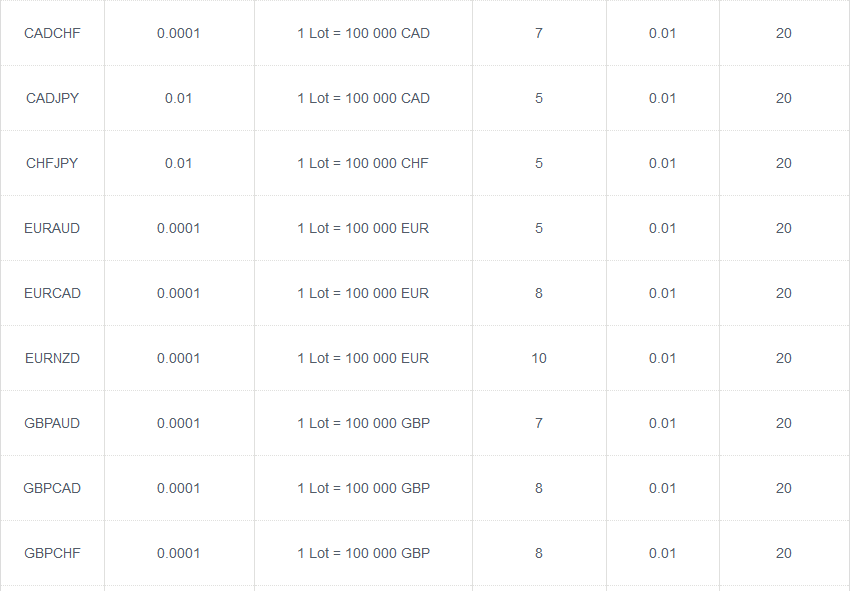Select the EURCAD spread value 8
The height and width of the screenshot is (591, 853).
539,293
